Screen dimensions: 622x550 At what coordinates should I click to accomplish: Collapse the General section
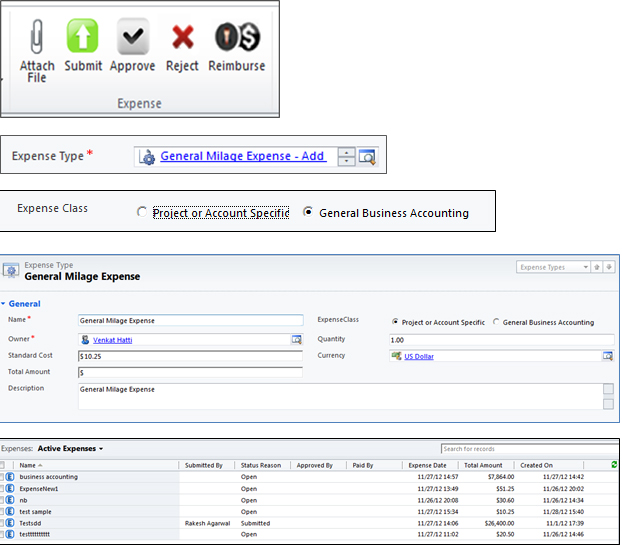coord(4,304)
